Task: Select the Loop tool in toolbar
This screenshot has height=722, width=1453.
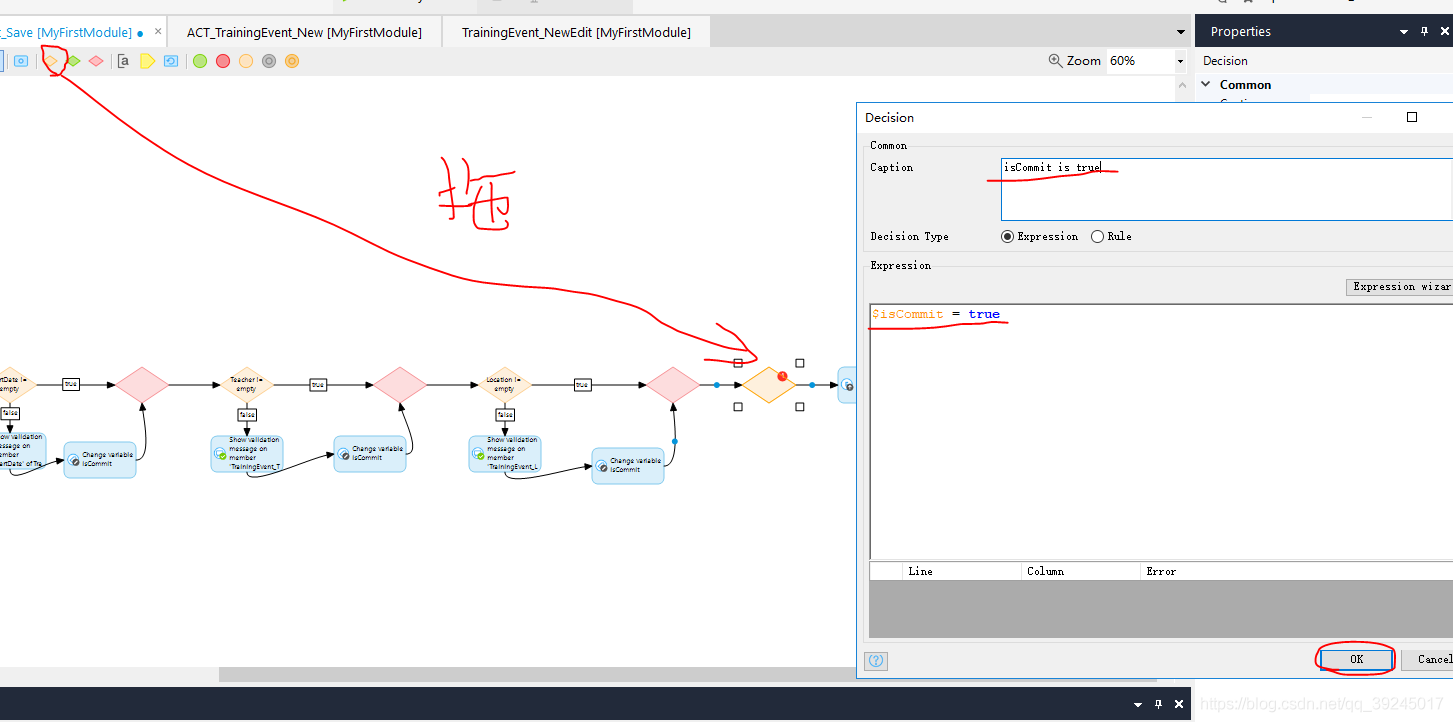Action: [171, 61]
